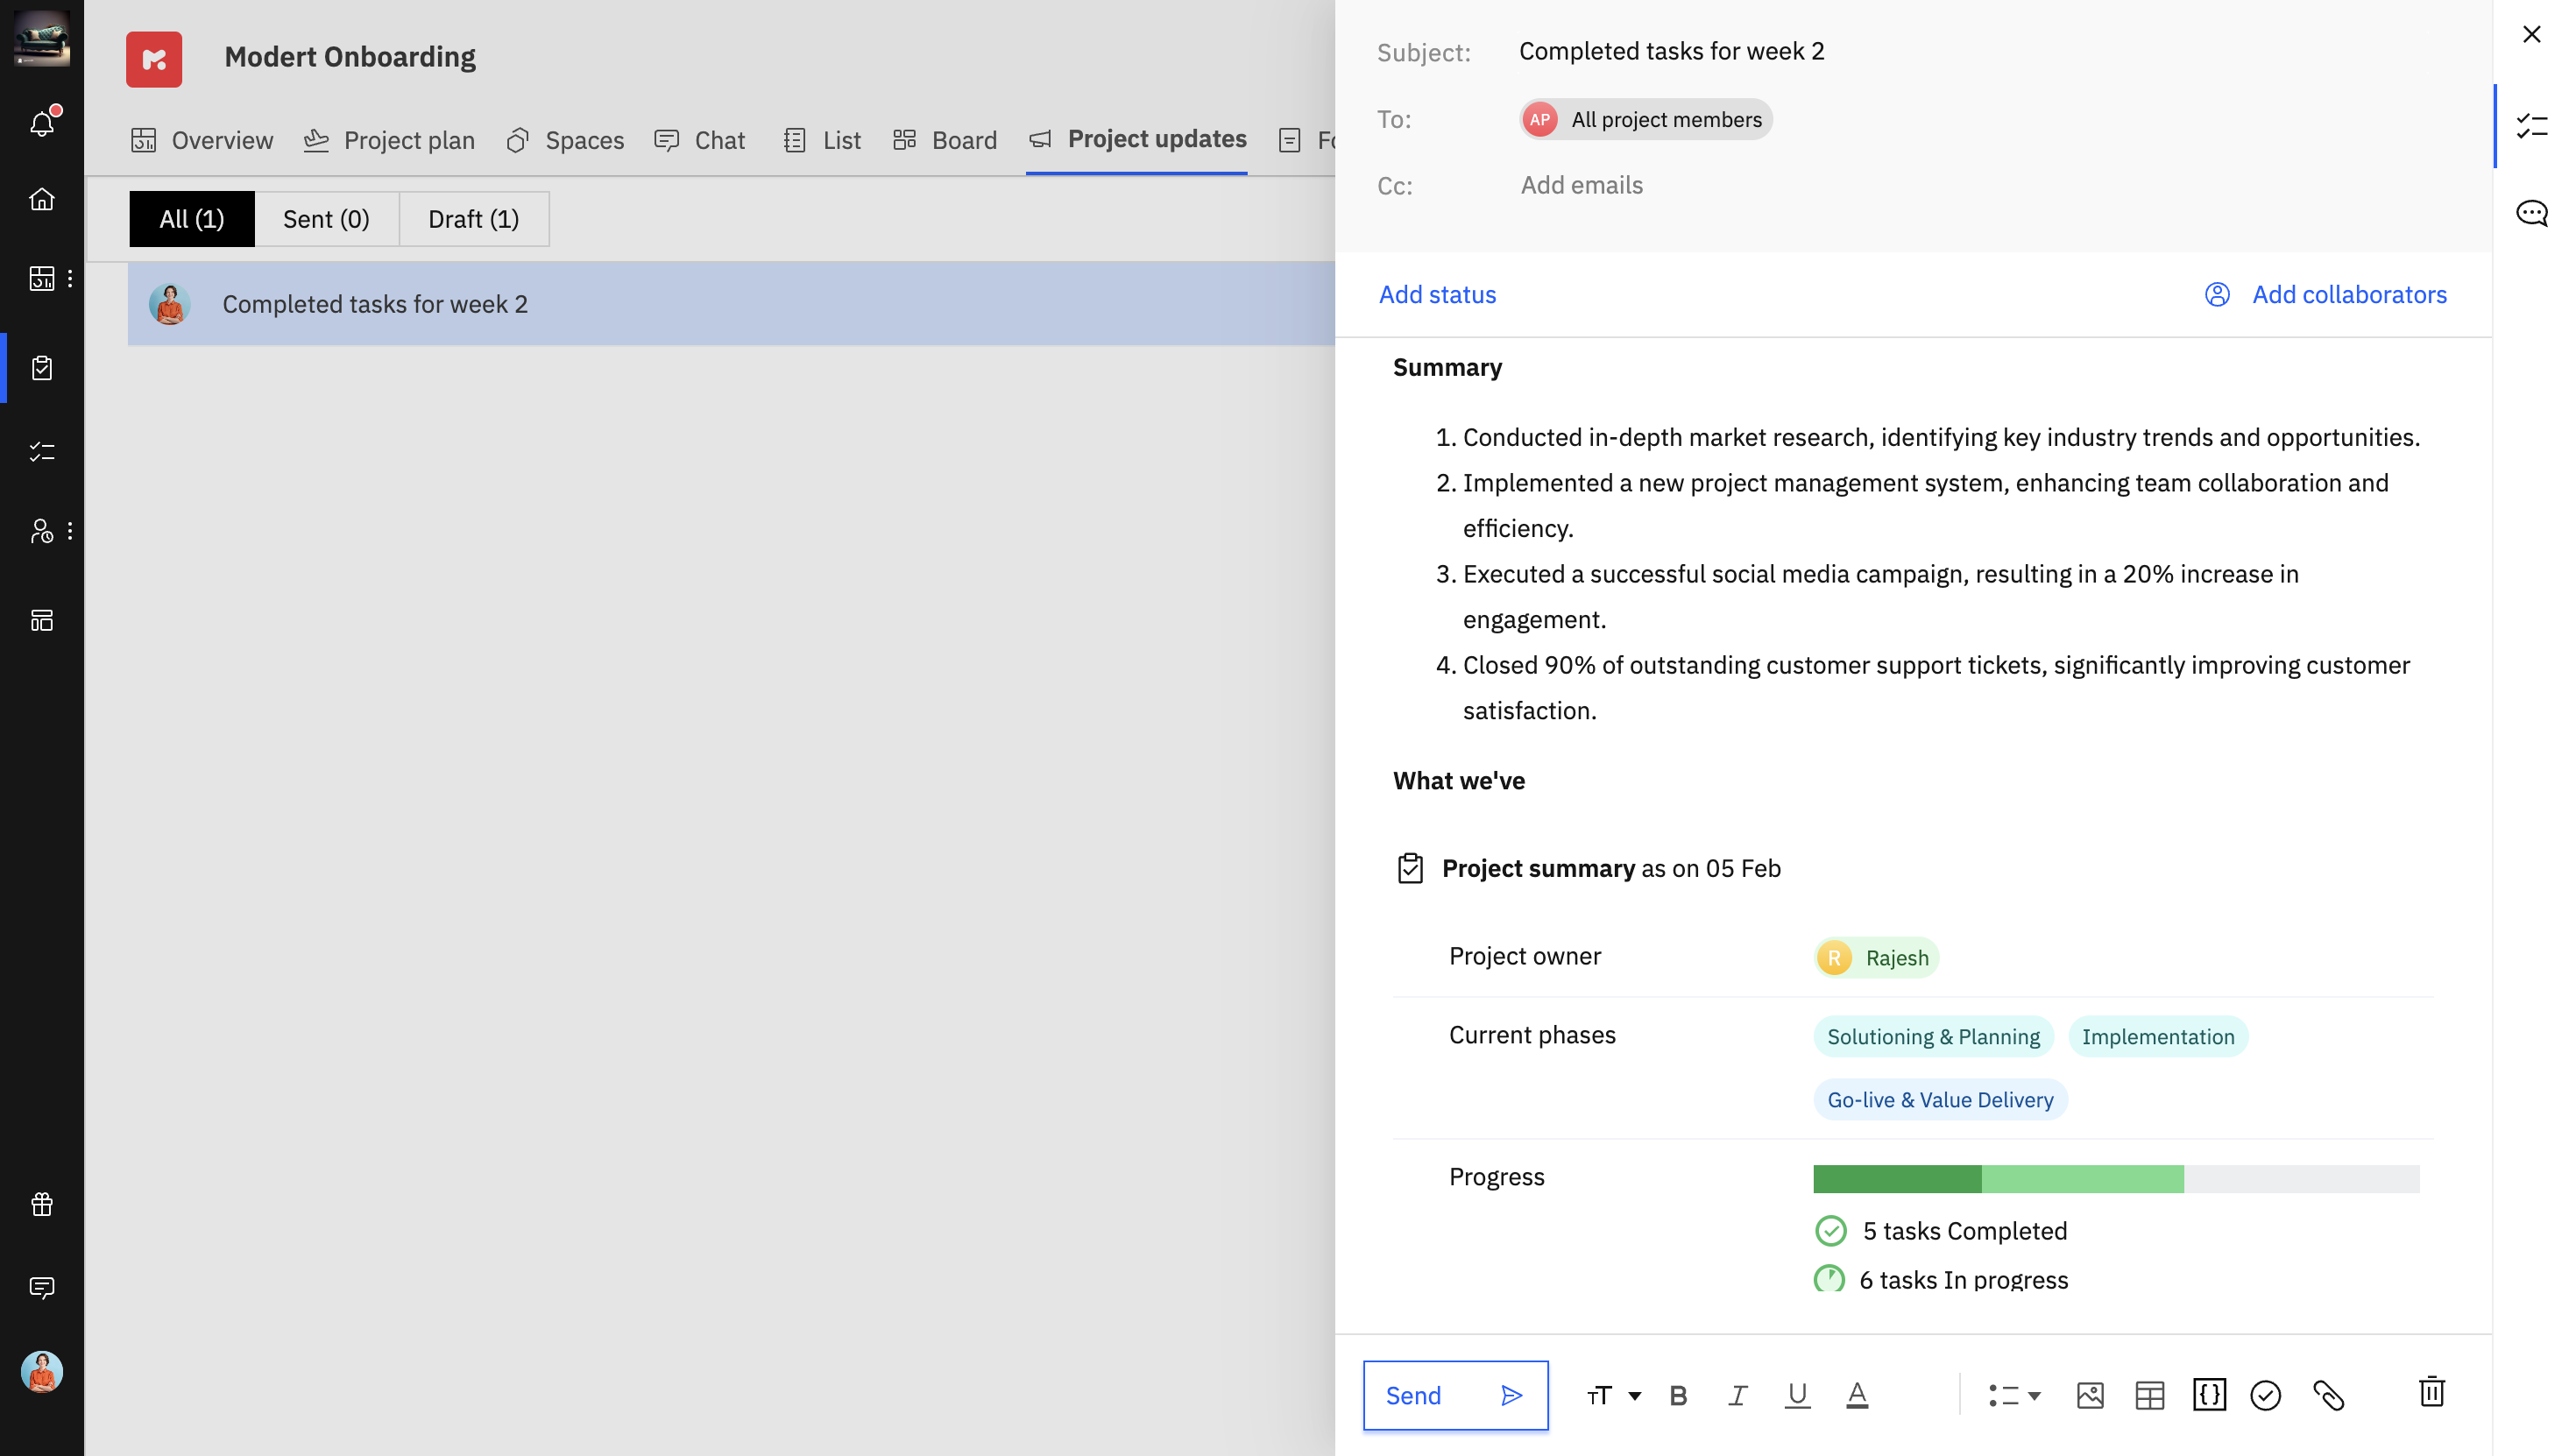Insert a task with the checkmark circle icon

2266,1395
